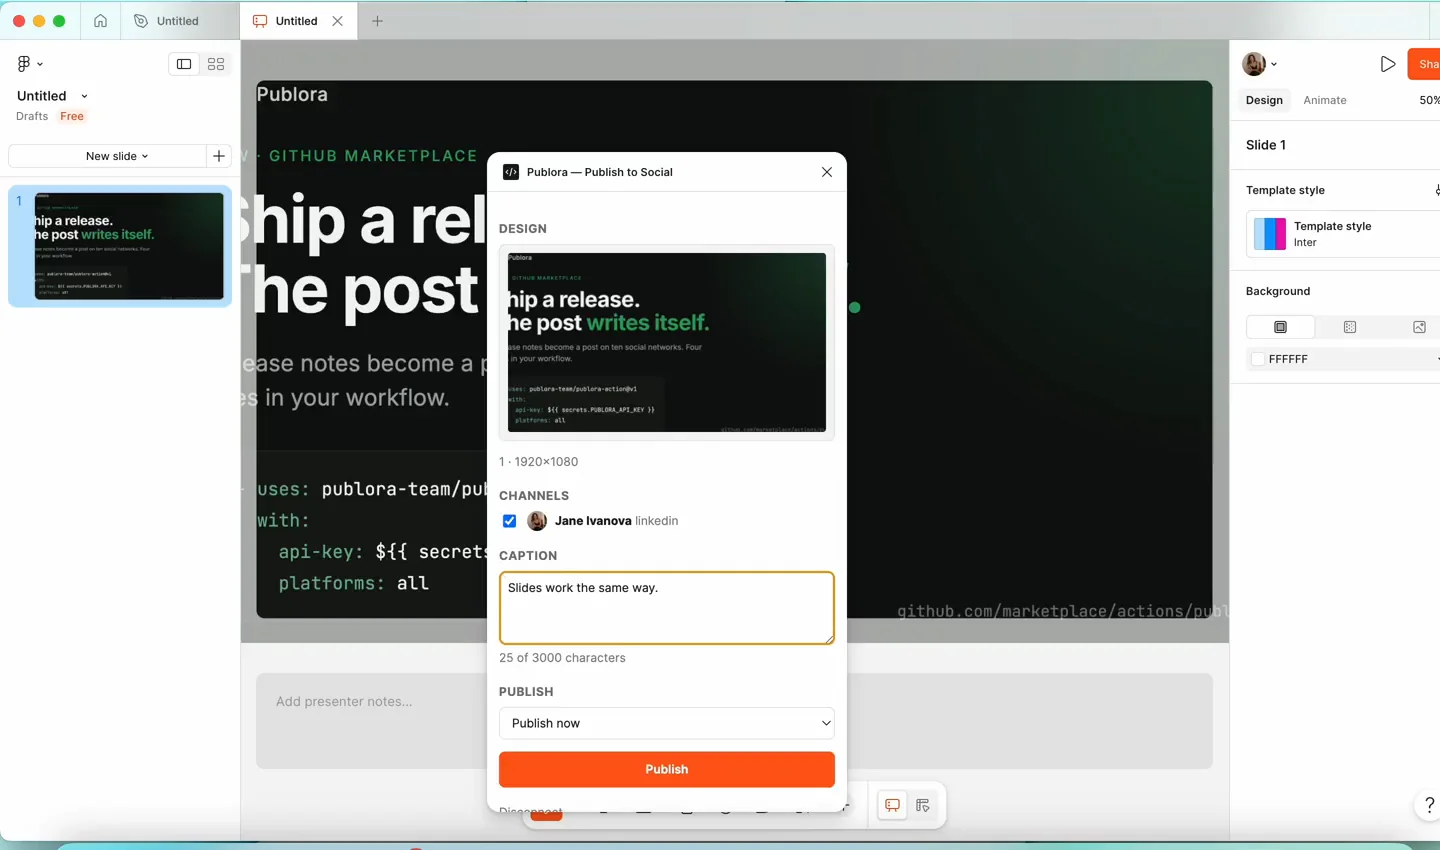Uncheck the Jane Ivanova linkedin channel
This screenshot has width=1440, height=850.
click(x=509, y=521)
